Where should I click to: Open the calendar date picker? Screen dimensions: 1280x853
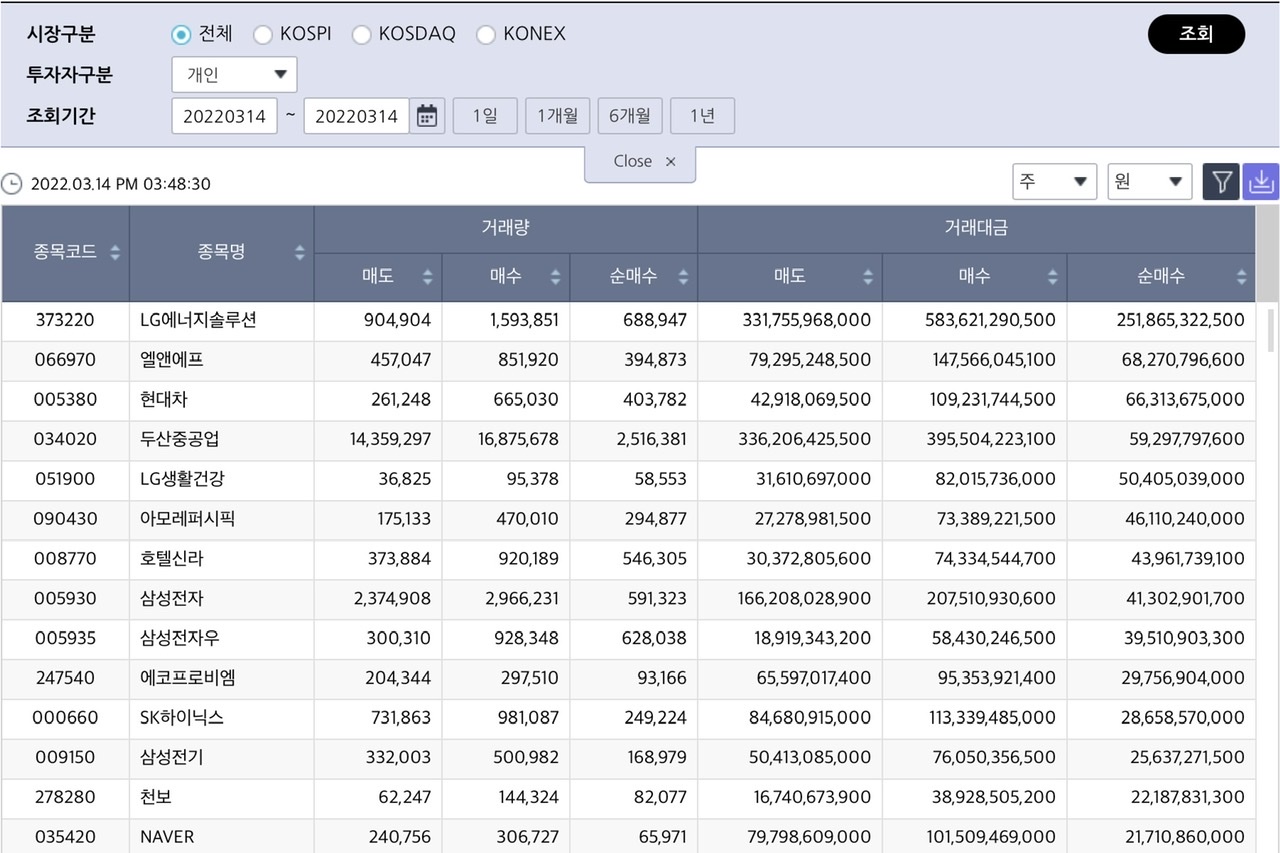pyautogui.click(x=427, y=116)
